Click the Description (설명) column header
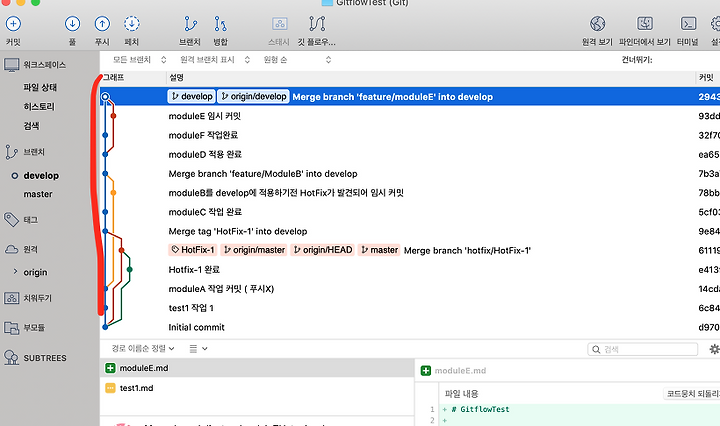Screen dimensions: 720x426 (x=177, y=78)
